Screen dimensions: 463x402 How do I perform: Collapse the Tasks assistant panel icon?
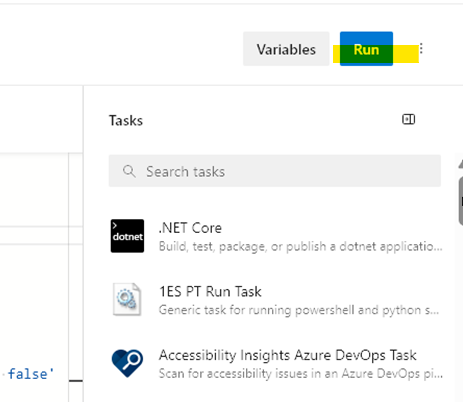pyautogui.click(x=408, y=119)
